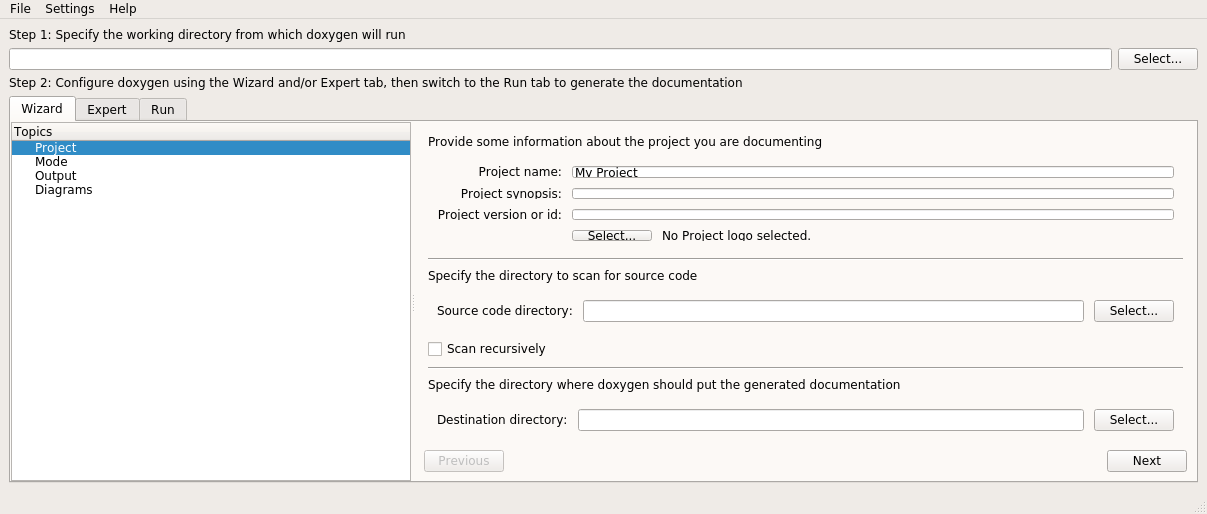The image size is (1207, 514).
Task: Switch to the Run tab
Action: coord(163,110)
